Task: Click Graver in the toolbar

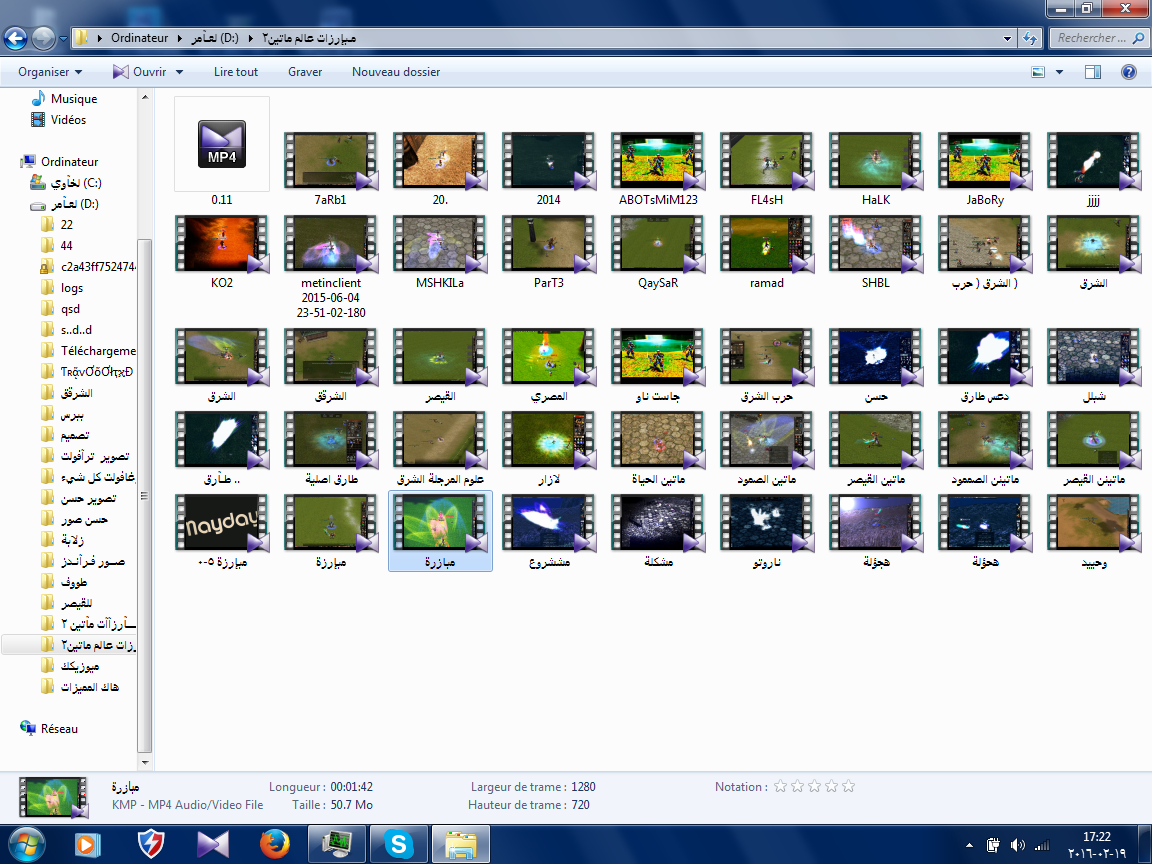Action: coord(305,72)
